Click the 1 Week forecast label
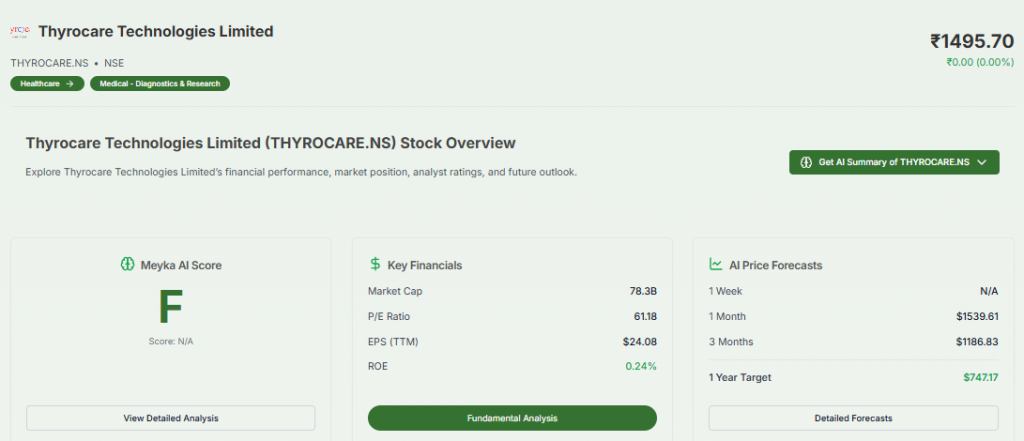 726,291
